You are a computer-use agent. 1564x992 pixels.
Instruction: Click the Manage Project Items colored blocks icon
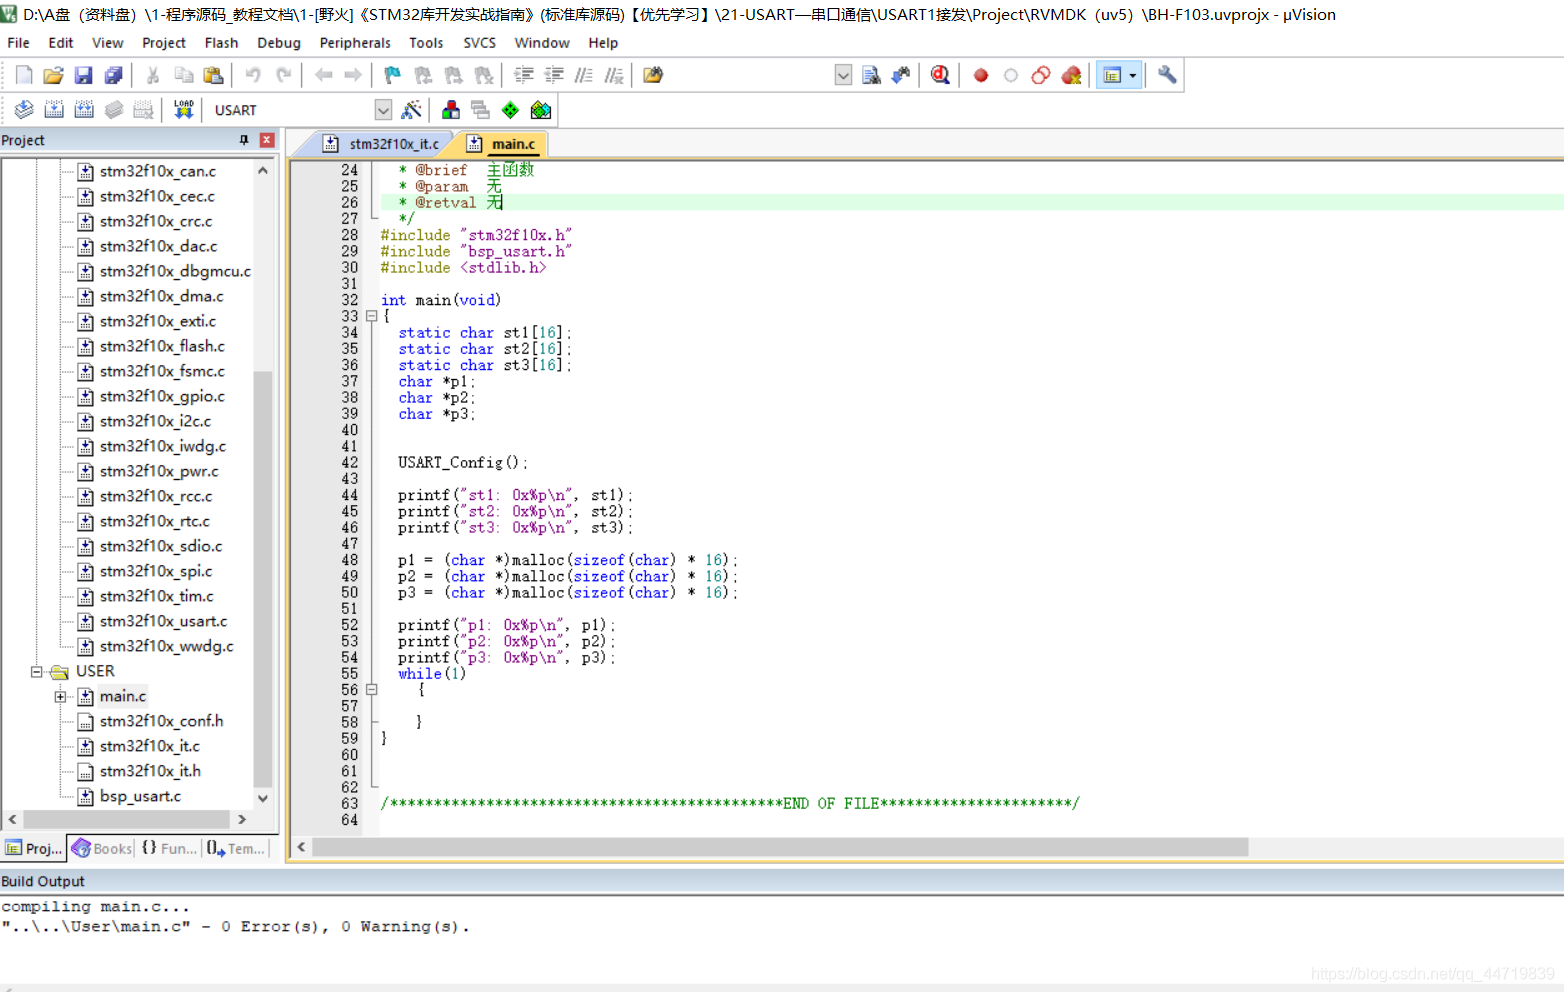coord(451,110)
